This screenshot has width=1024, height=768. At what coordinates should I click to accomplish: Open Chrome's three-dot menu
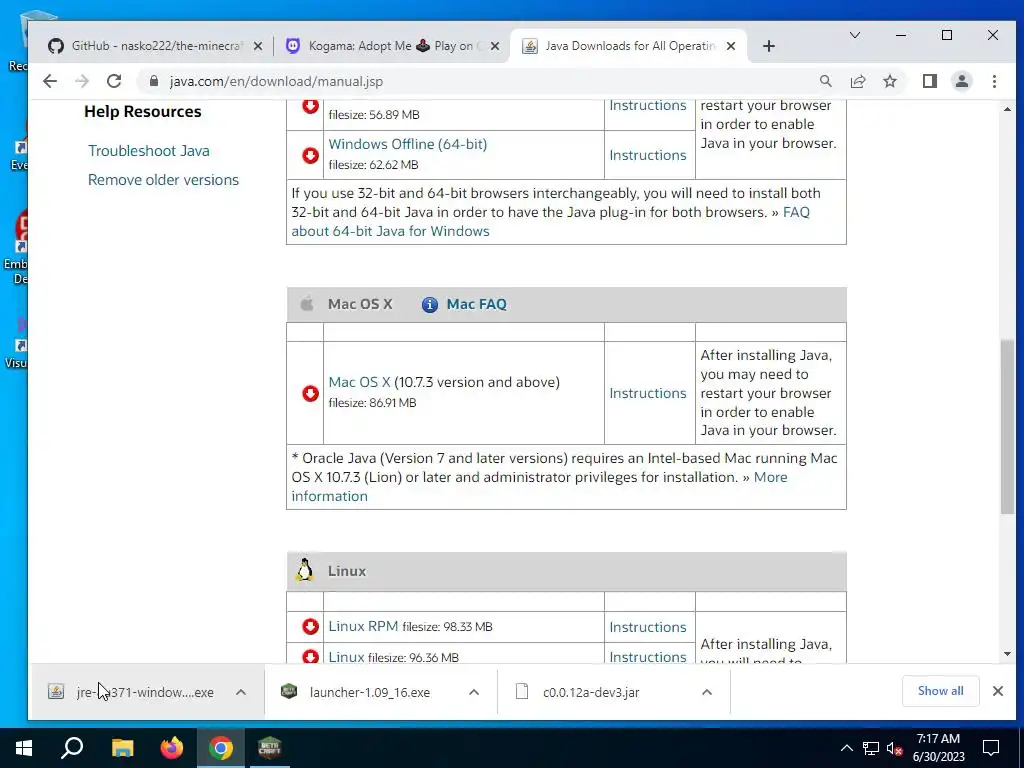[x=994, y=81]
